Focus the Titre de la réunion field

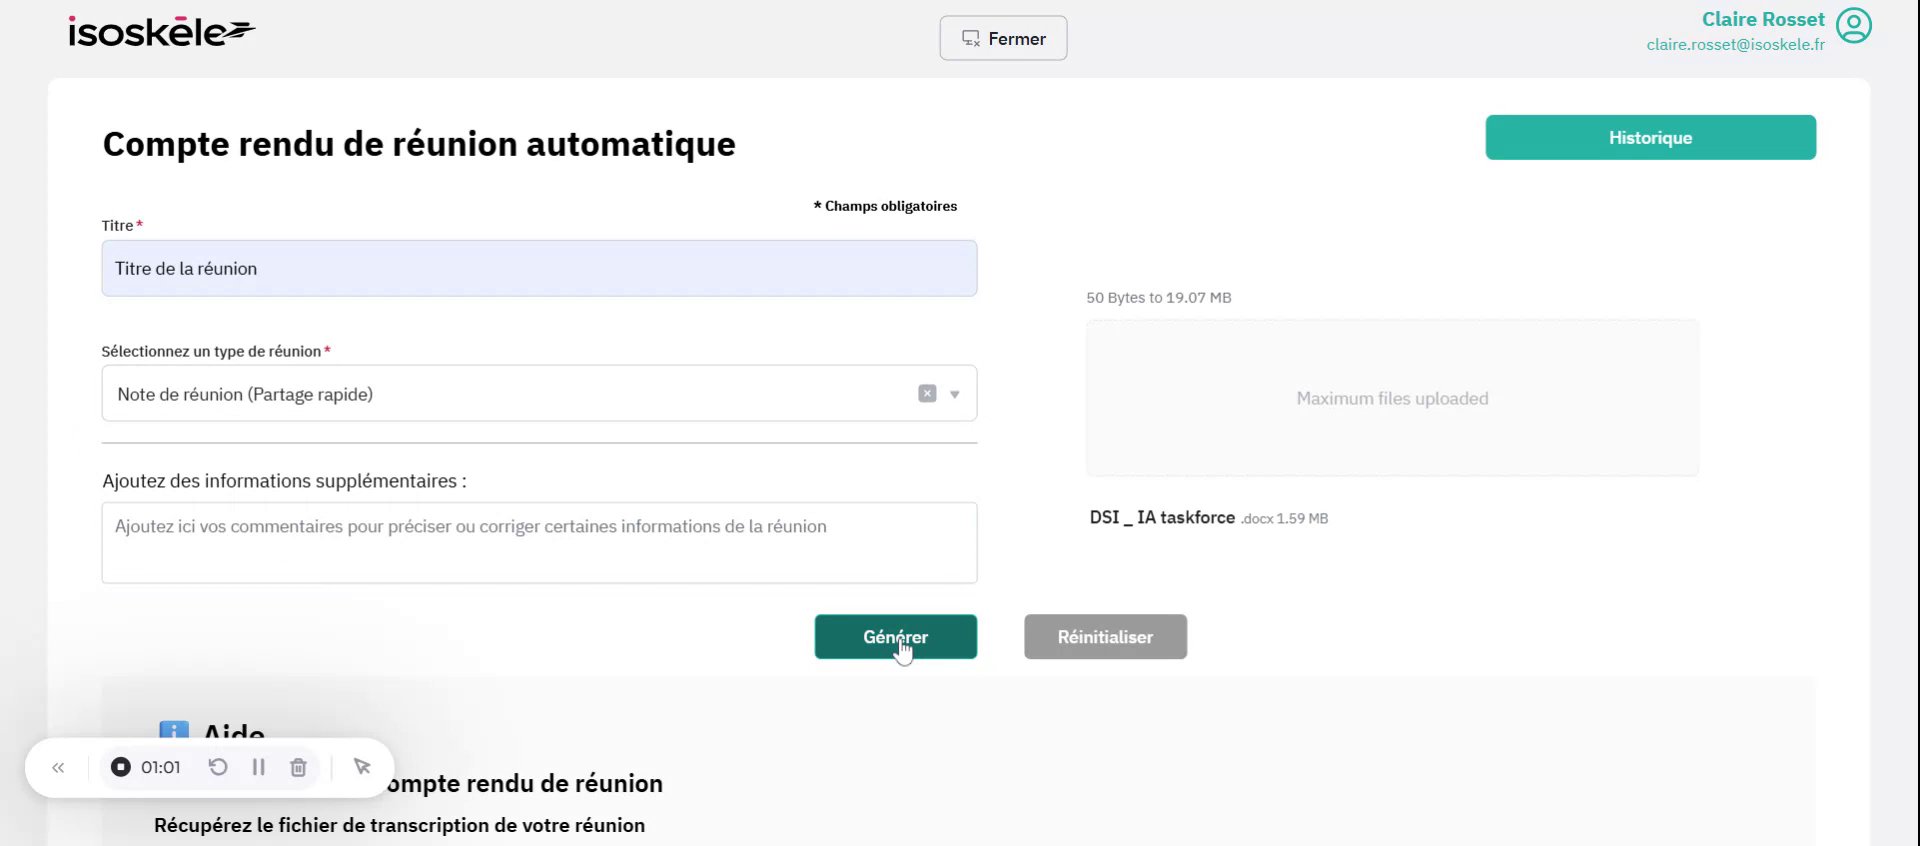point(539,268)
